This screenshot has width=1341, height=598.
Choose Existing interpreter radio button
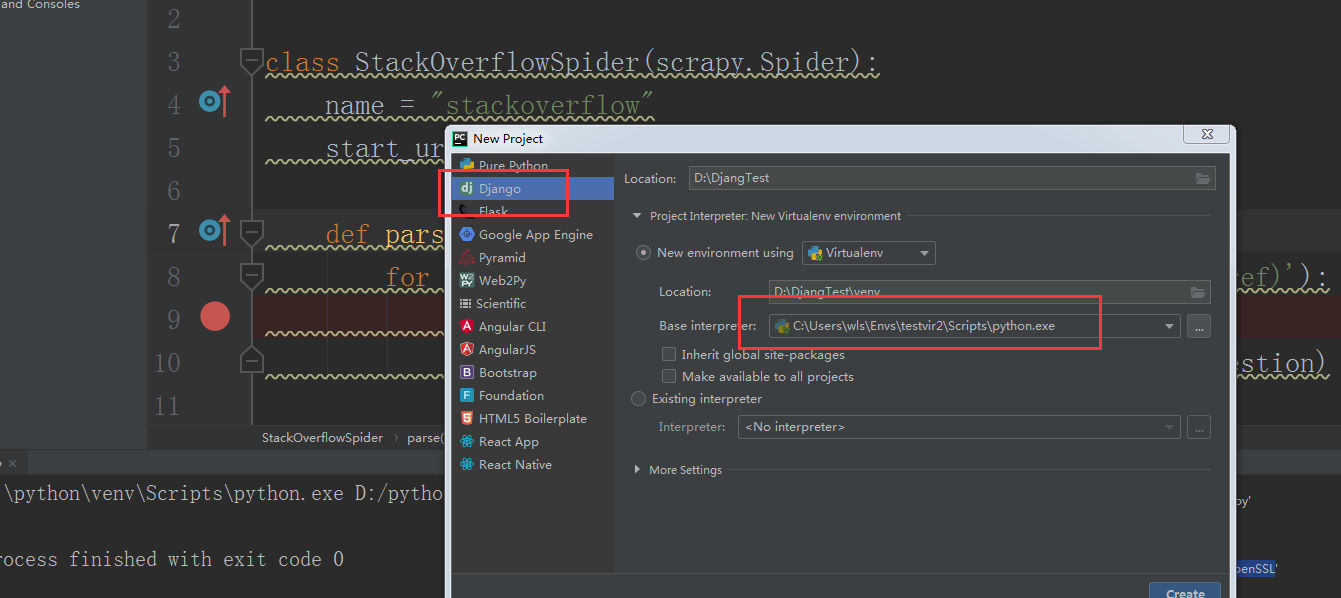639,399
